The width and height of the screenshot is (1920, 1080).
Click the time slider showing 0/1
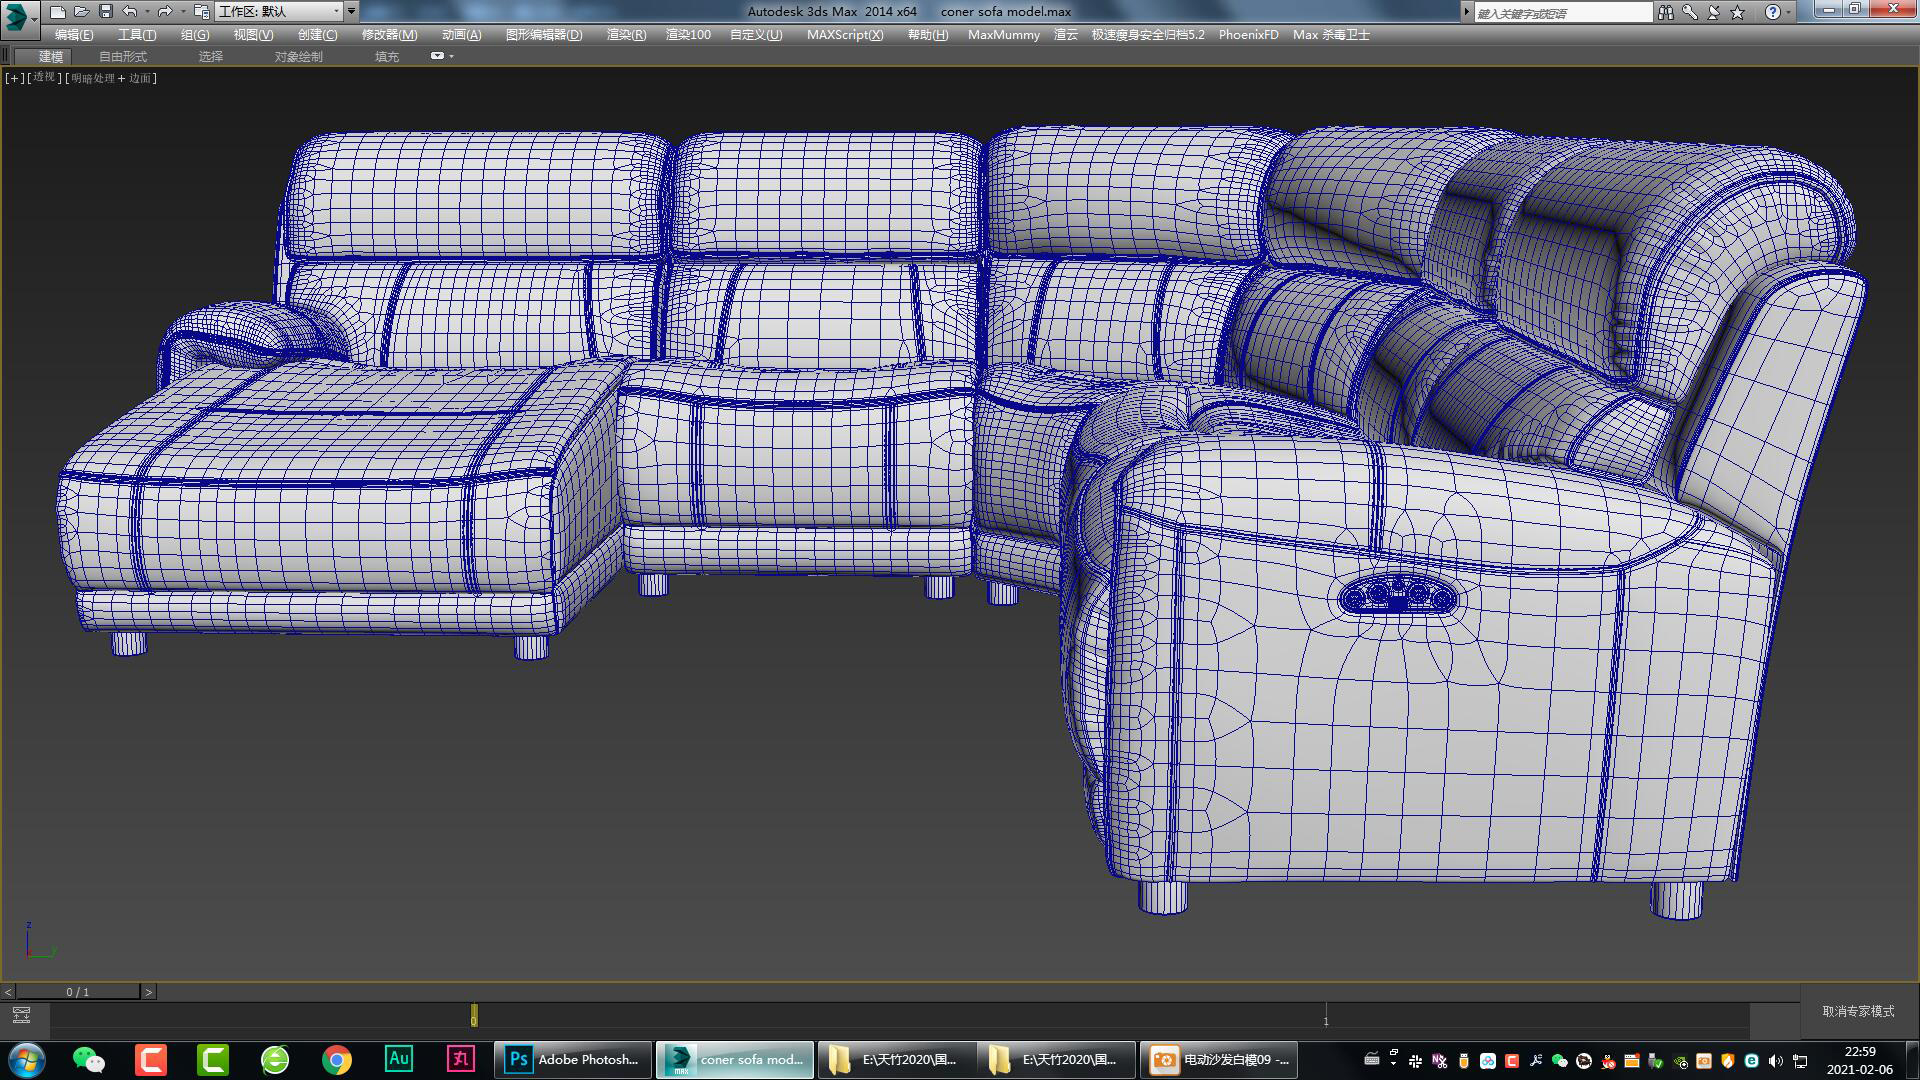[x=75, y=991]
